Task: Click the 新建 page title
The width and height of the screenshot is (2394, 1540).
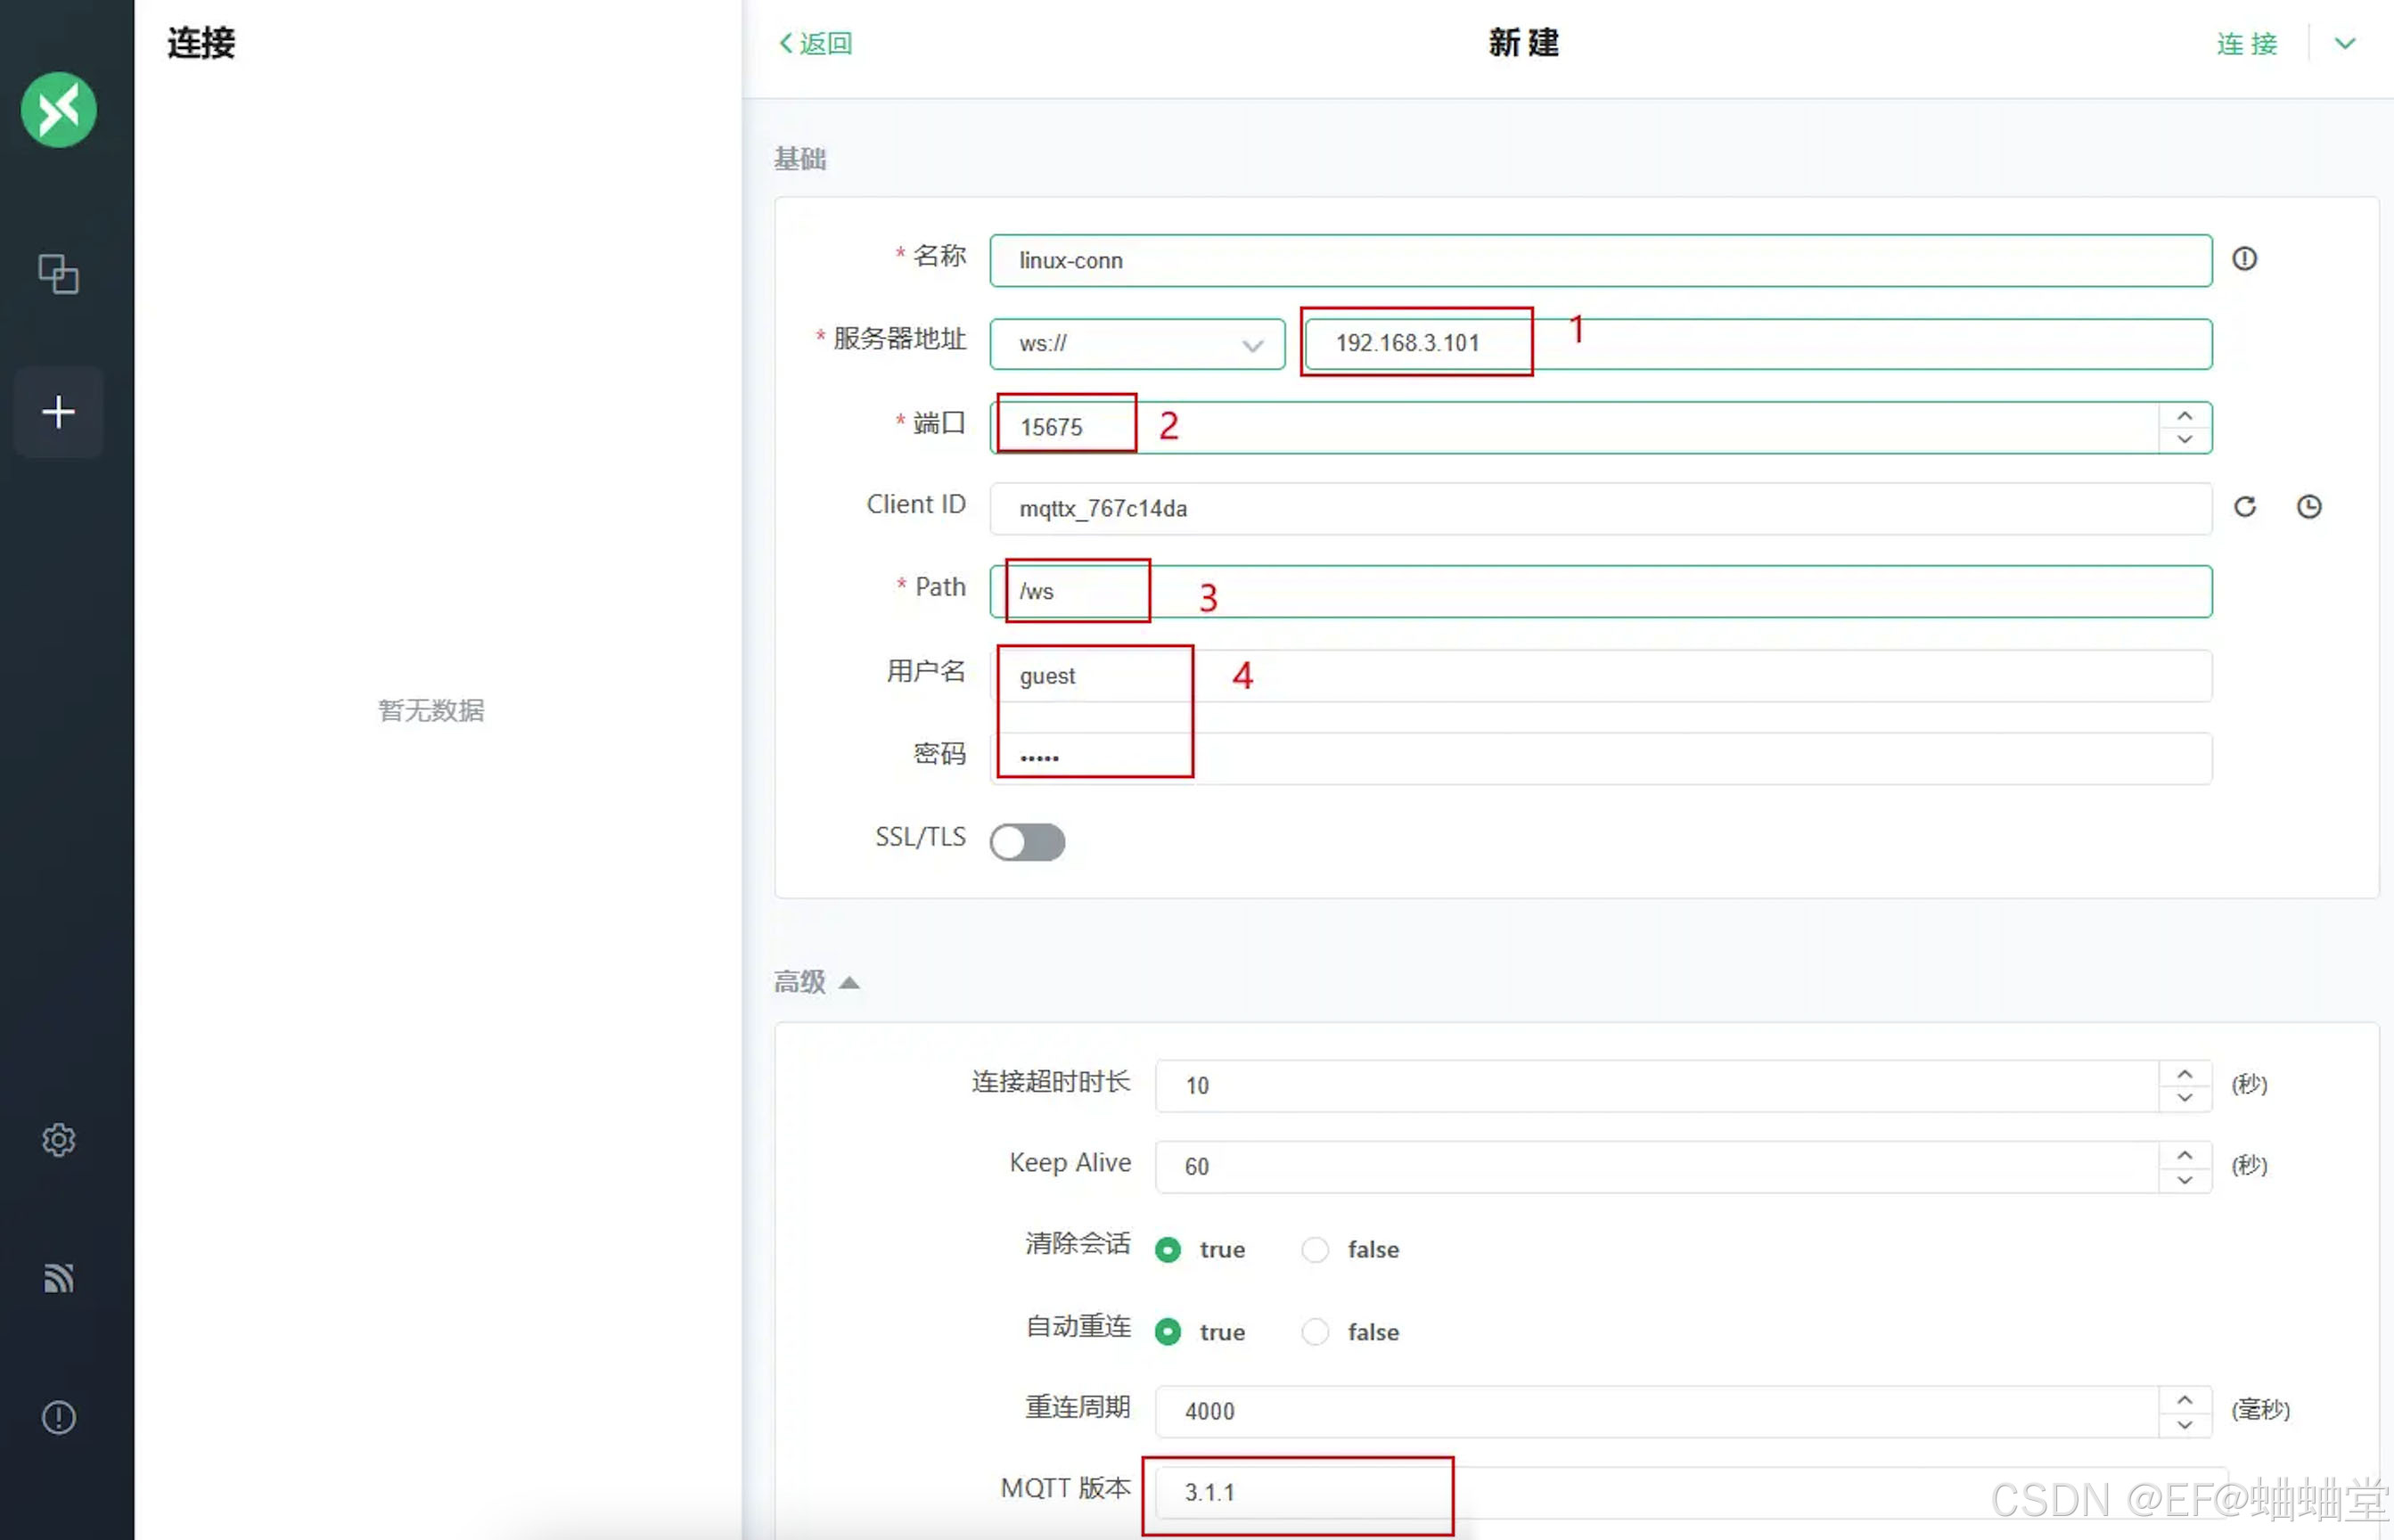Action: [1523, 43]
